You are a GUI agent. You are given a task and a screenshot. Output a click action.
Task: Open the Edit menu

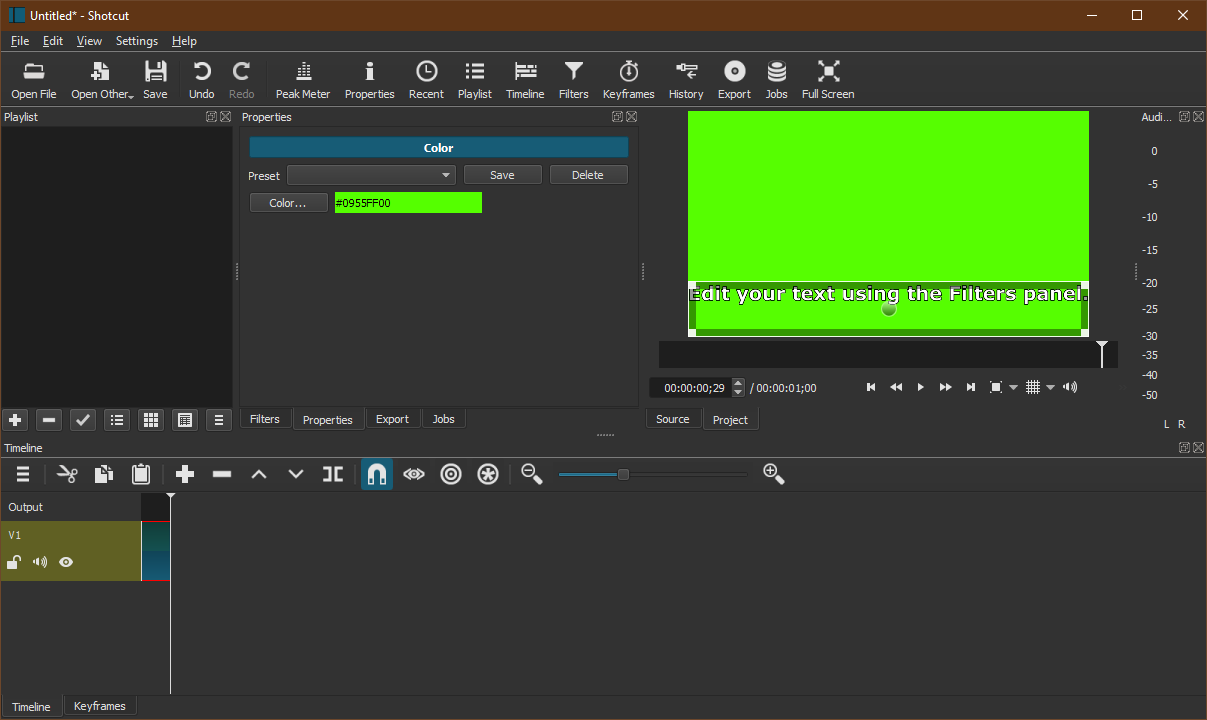53,41
